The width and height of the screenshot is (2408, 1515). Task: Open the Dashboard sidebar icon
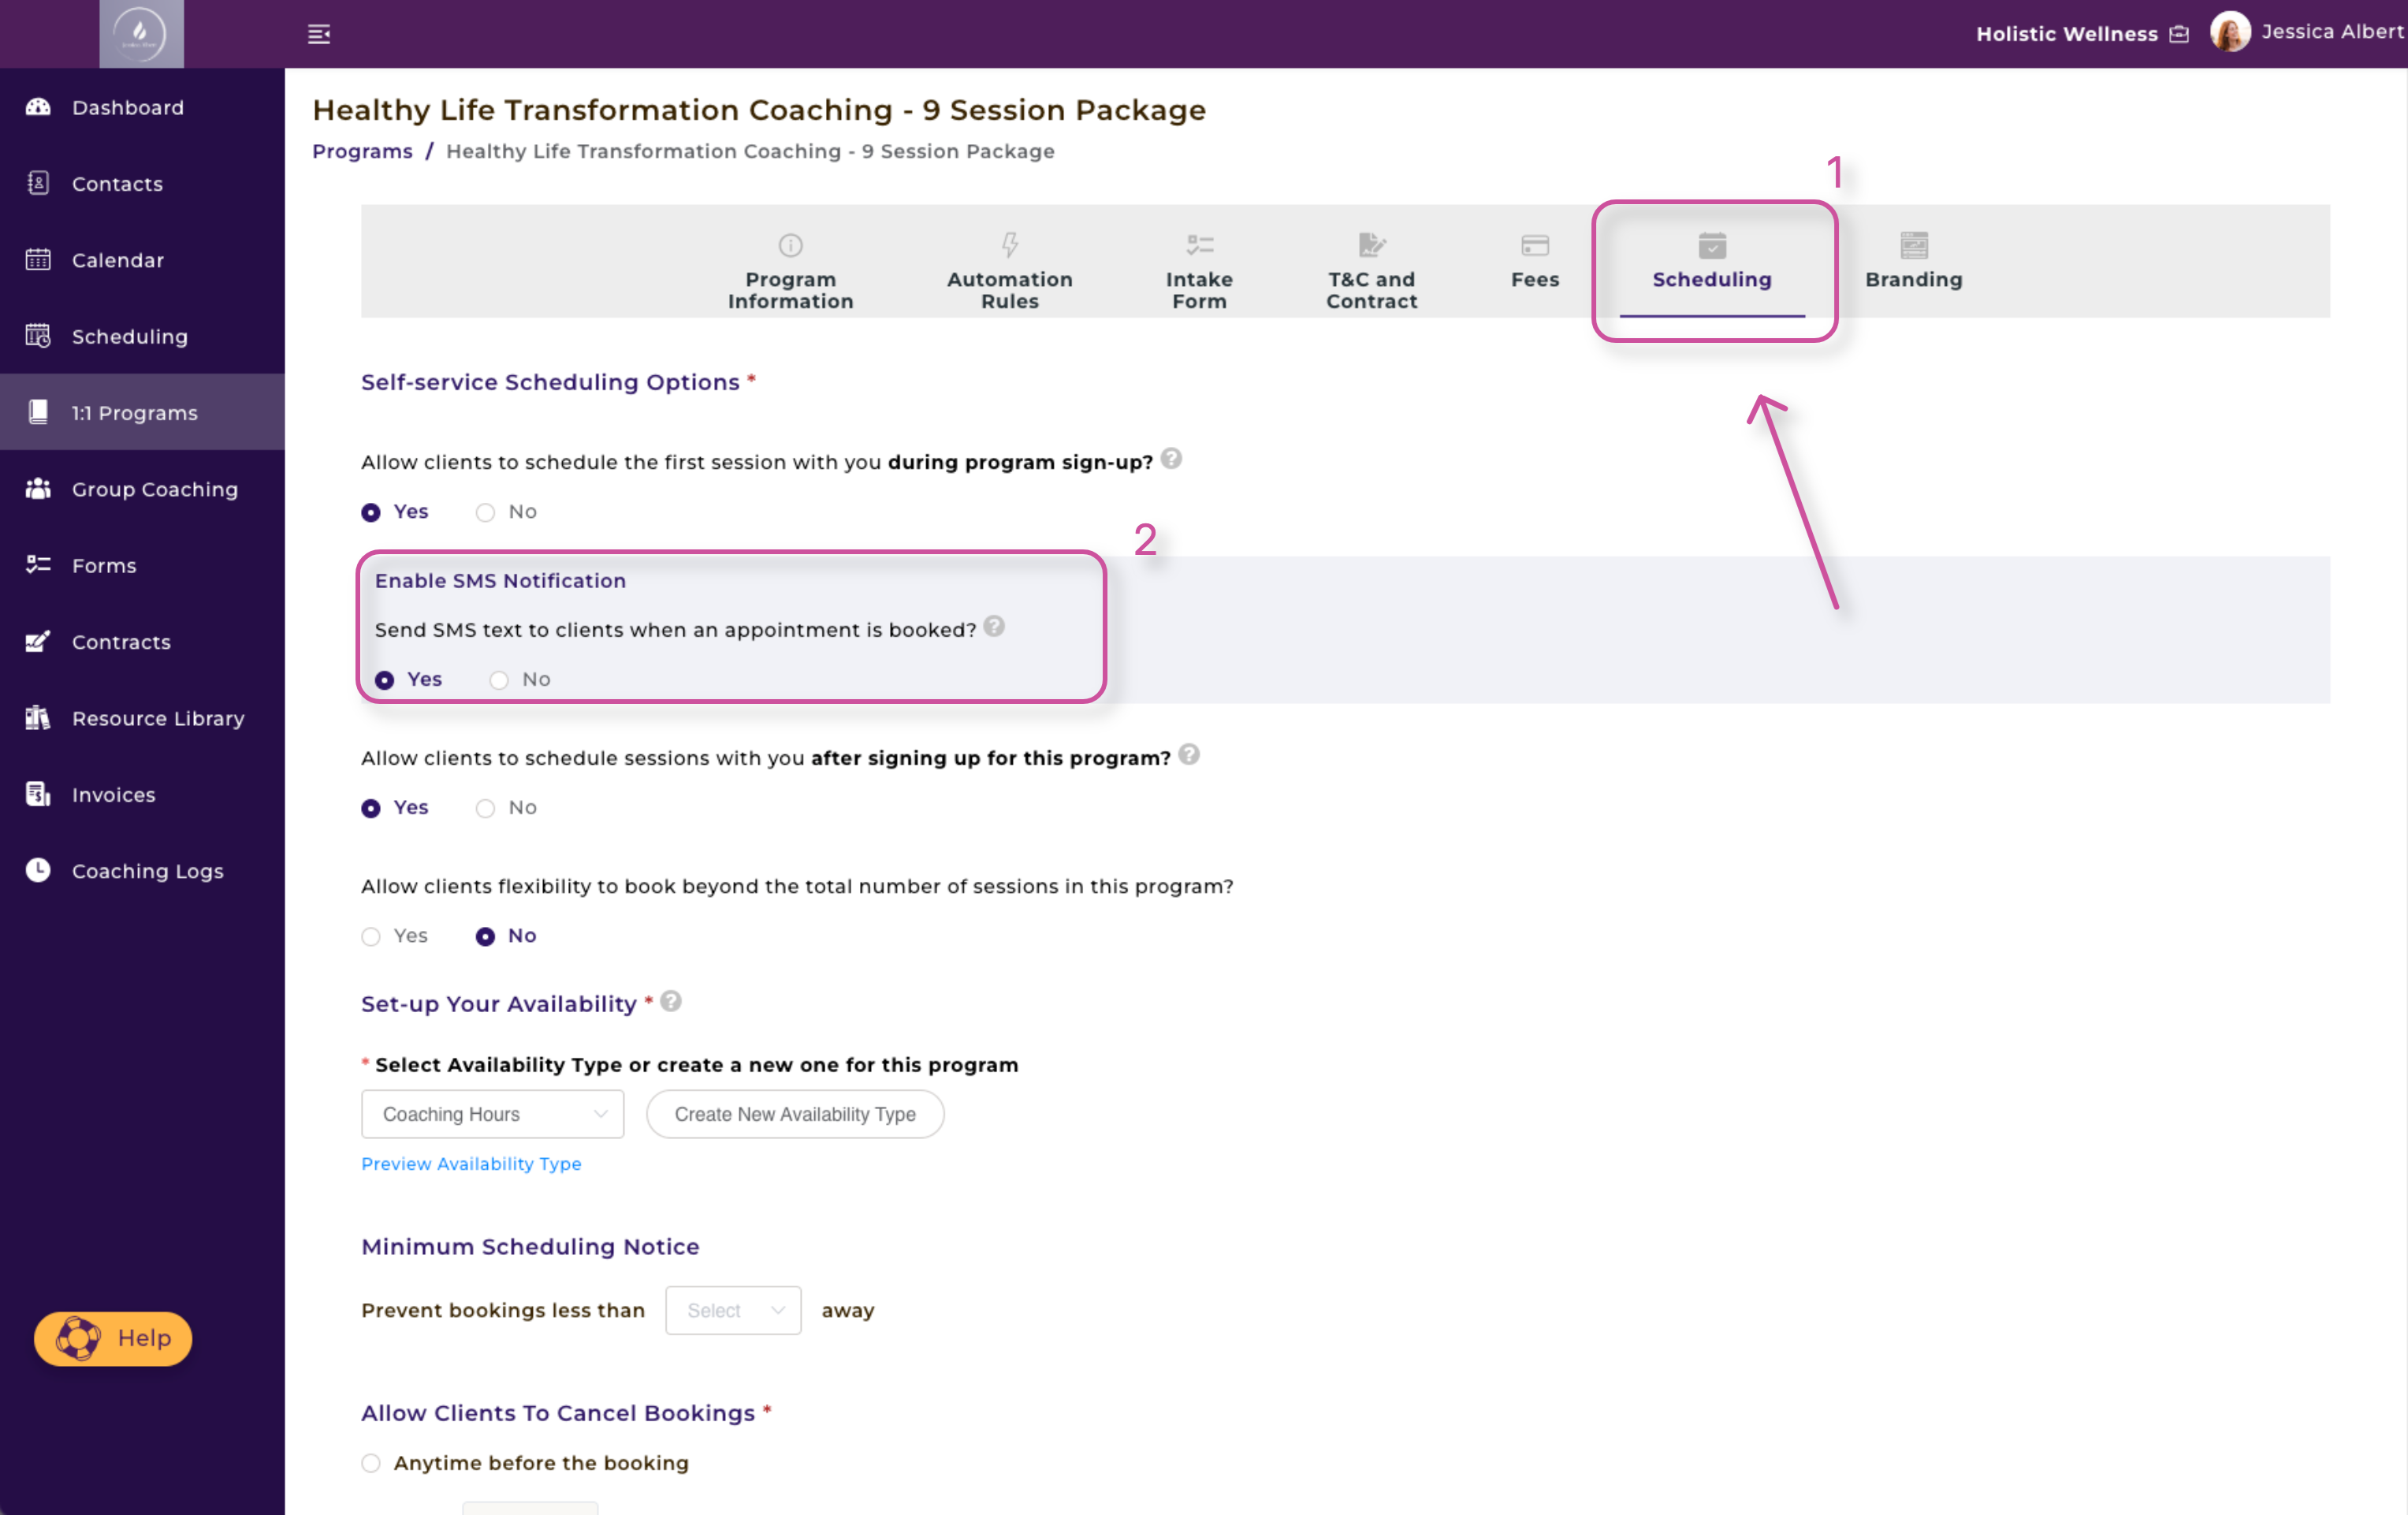[38, 107]
